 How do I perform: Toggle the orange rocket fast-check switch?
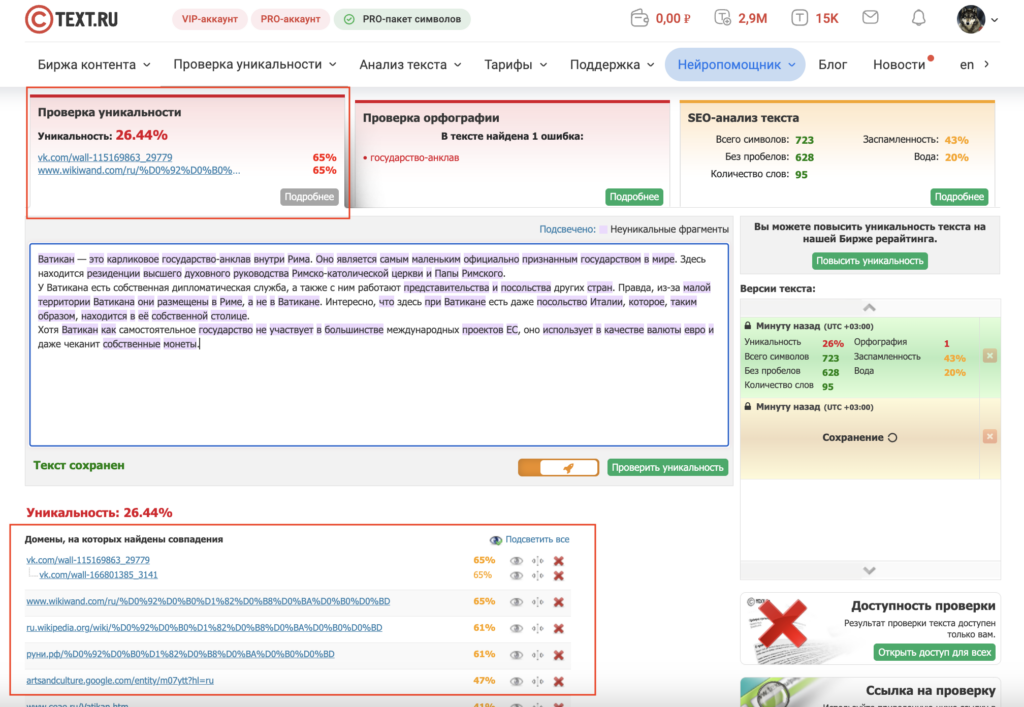click(x=558, y=467)
